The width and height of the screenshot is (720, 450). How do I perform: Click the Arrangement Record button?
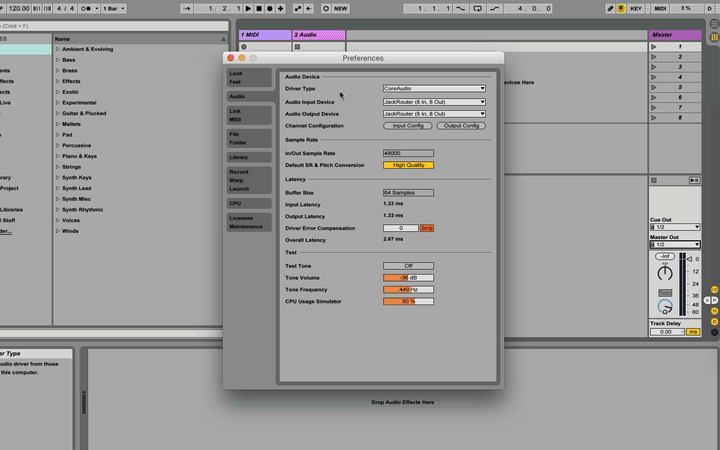point(270,8)
